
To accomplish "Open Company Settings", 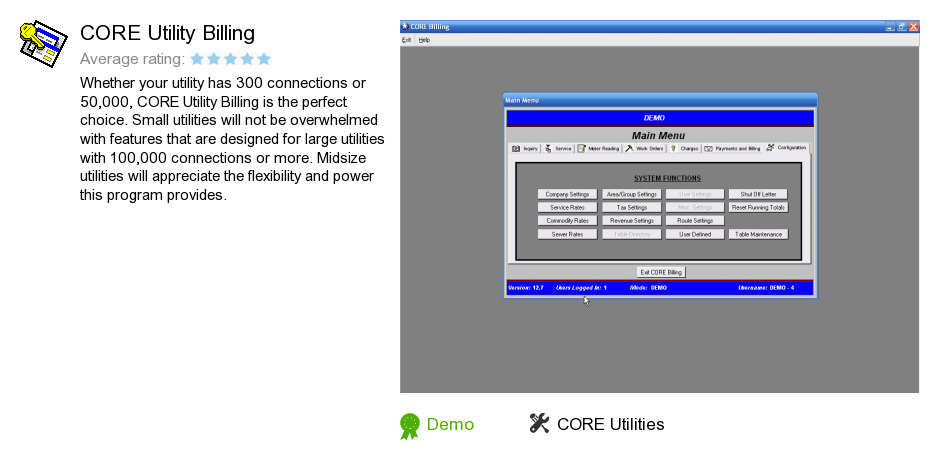I will 567,194.
